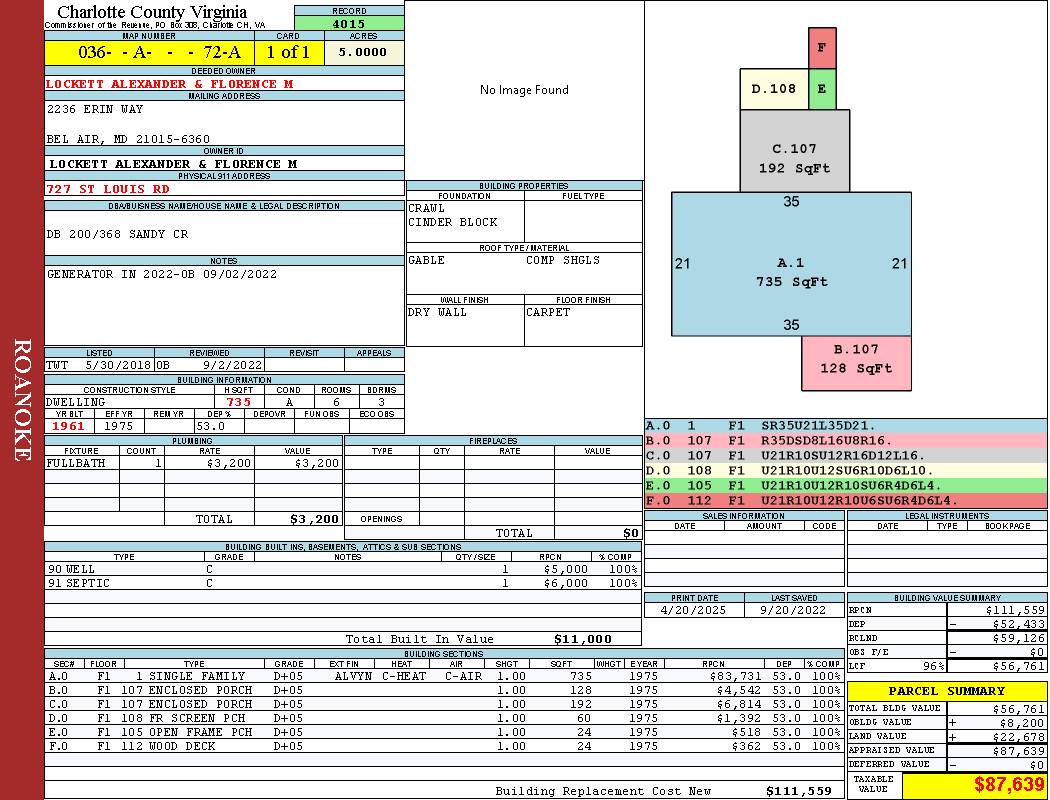This screenshot has height=800, width=1050.
Task: Click the red F section in sketch
Action: point(822,48)
